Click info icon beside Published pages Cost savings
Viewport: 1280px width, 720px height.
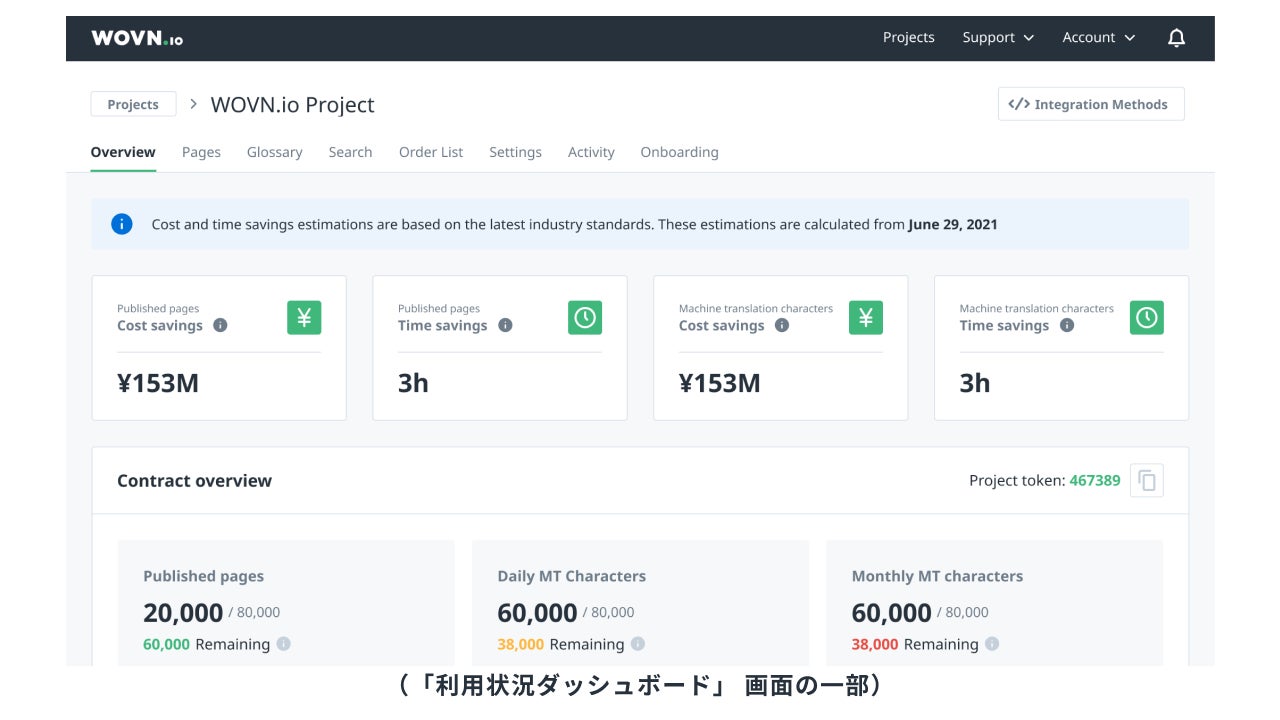[221, 325]
